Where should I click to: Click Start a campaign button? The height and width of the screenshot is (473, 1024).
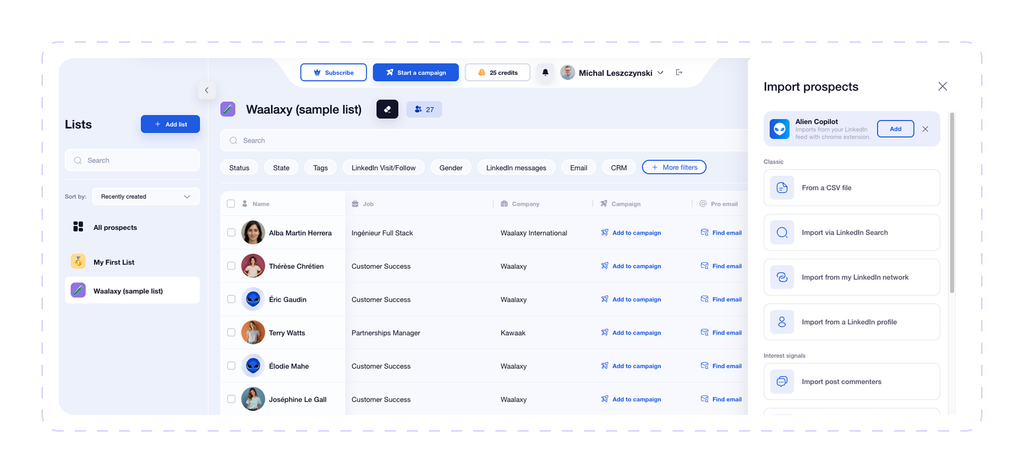point(416,73)
